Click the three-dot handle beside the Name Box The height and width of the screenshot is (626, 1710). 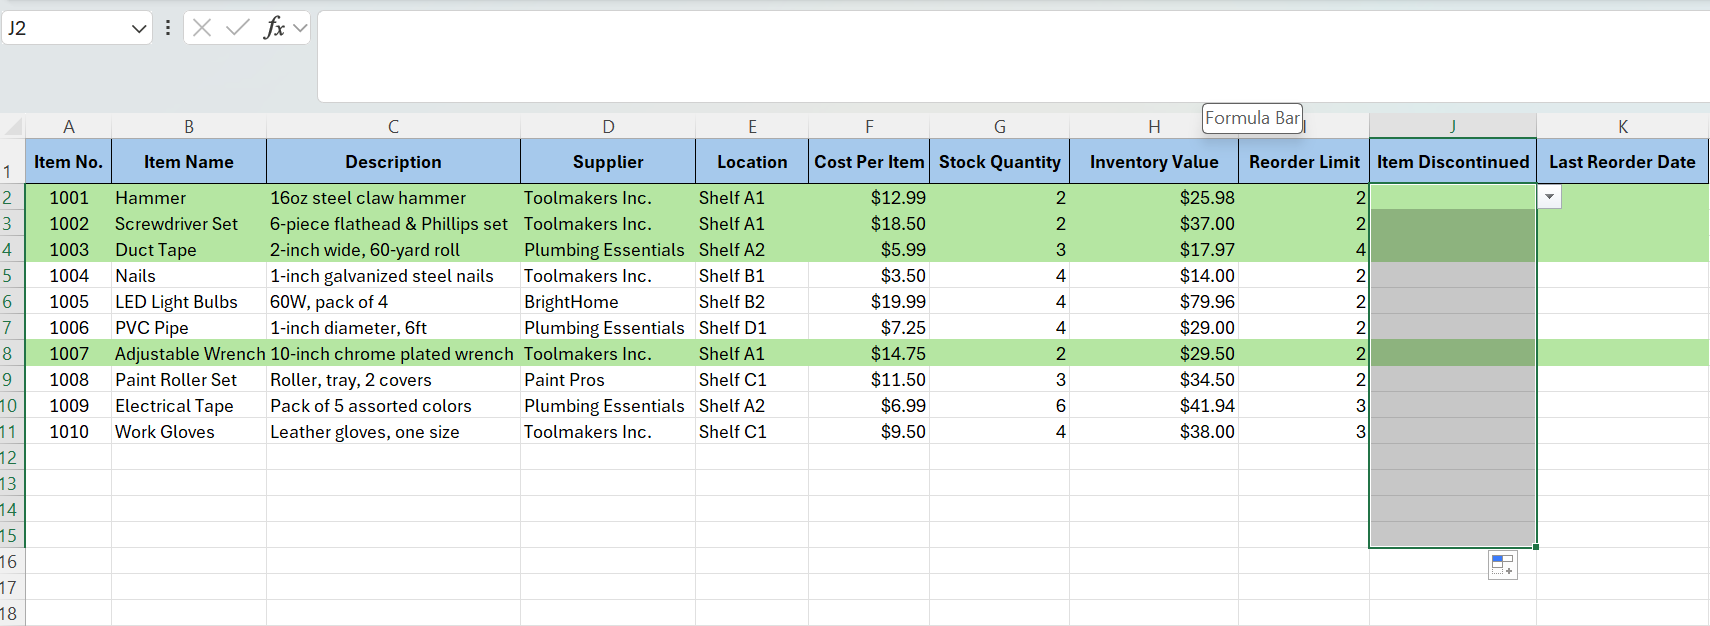click(x=168, y=28)
